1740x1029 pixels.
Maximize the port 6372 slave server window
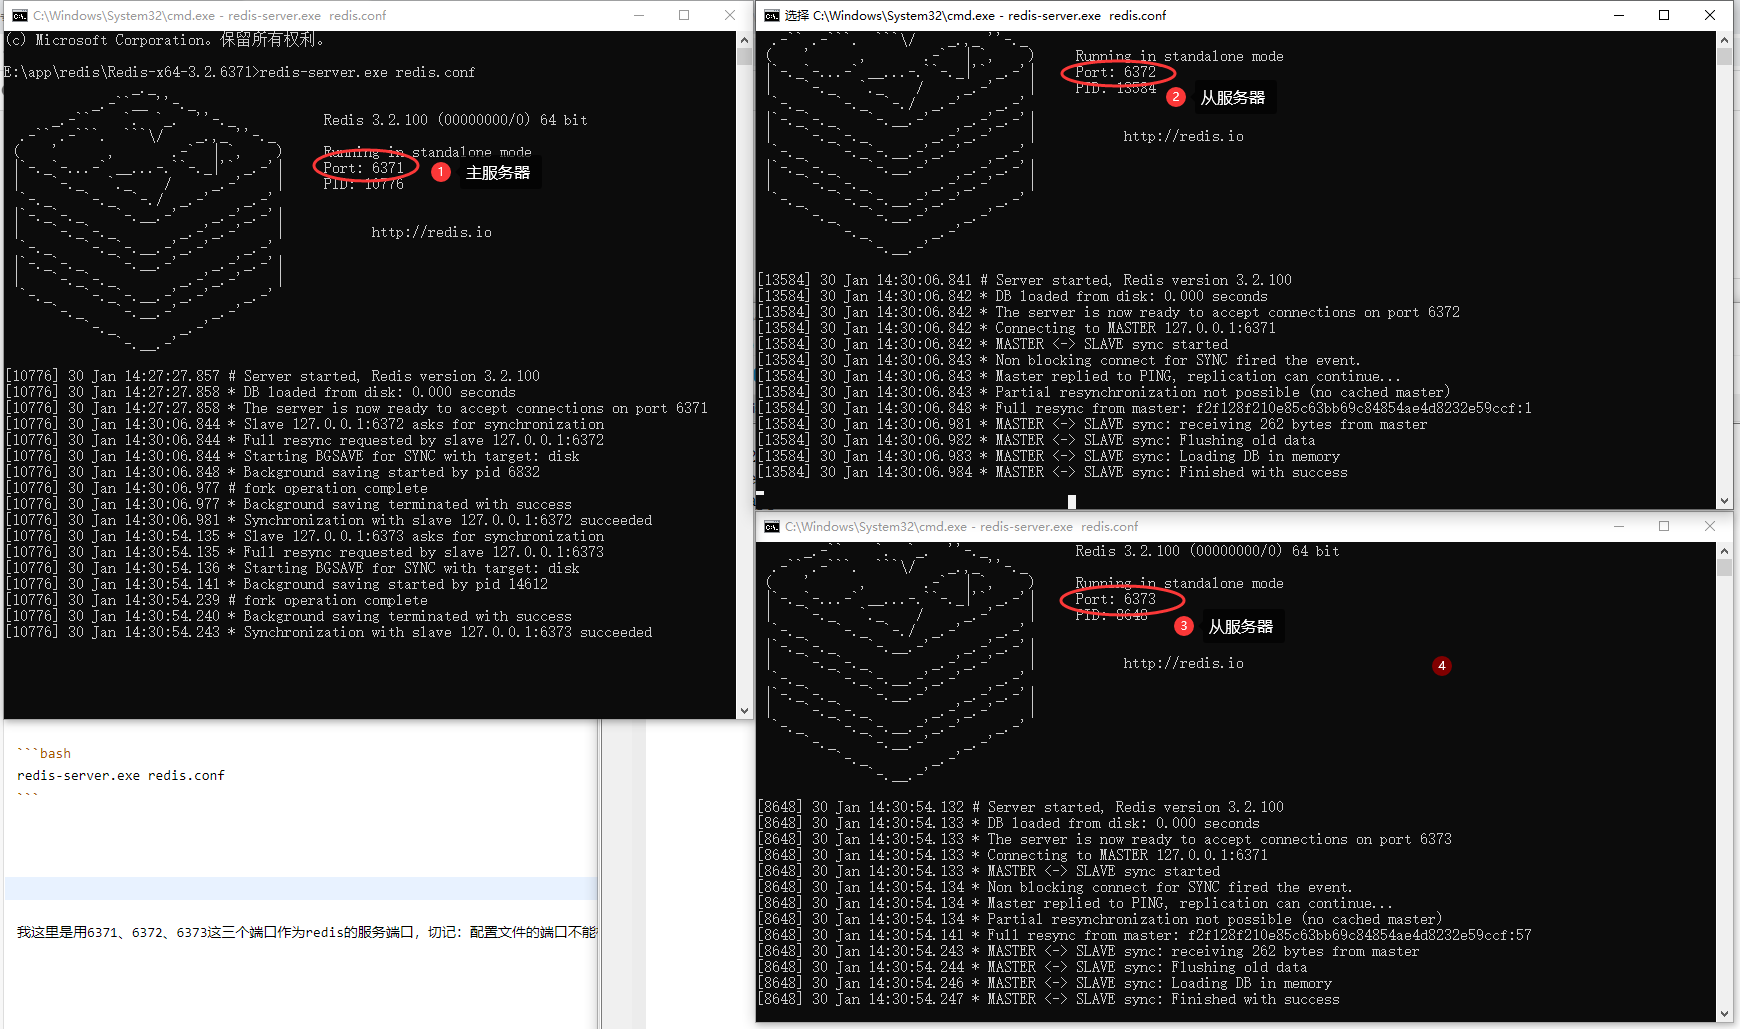[1664, 15]
